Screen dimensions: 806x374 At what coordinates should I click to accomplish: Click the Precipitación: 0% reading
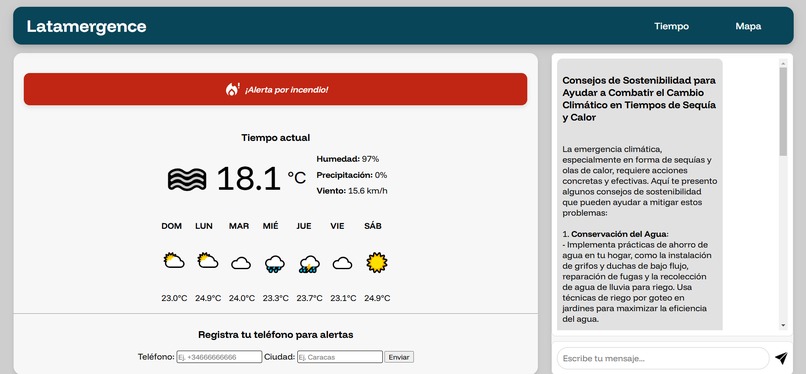(352, 175)
